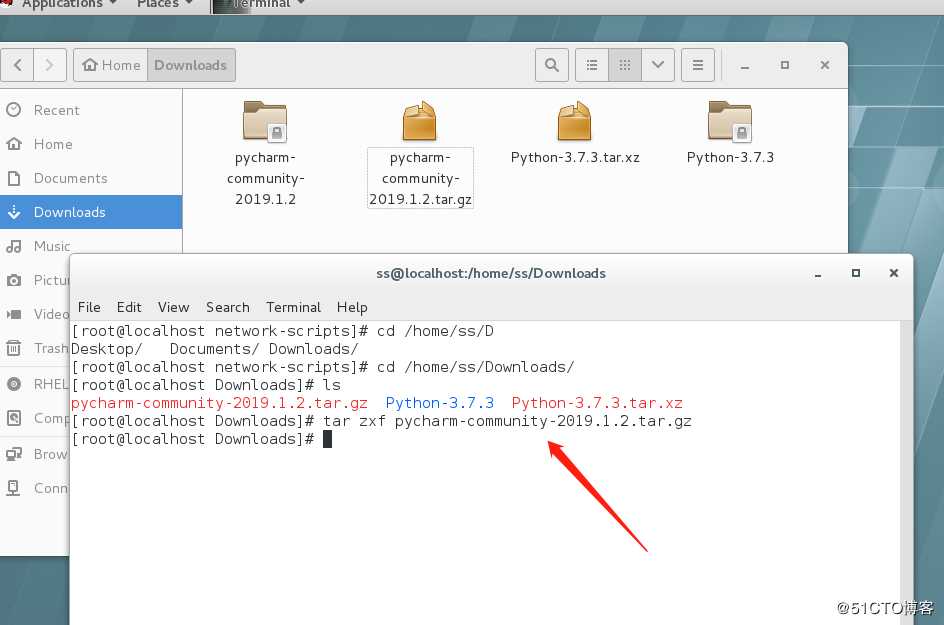
Task: Click red pycharm-community-2019.1.2.tar.gz in ls output
Action: 219,403
